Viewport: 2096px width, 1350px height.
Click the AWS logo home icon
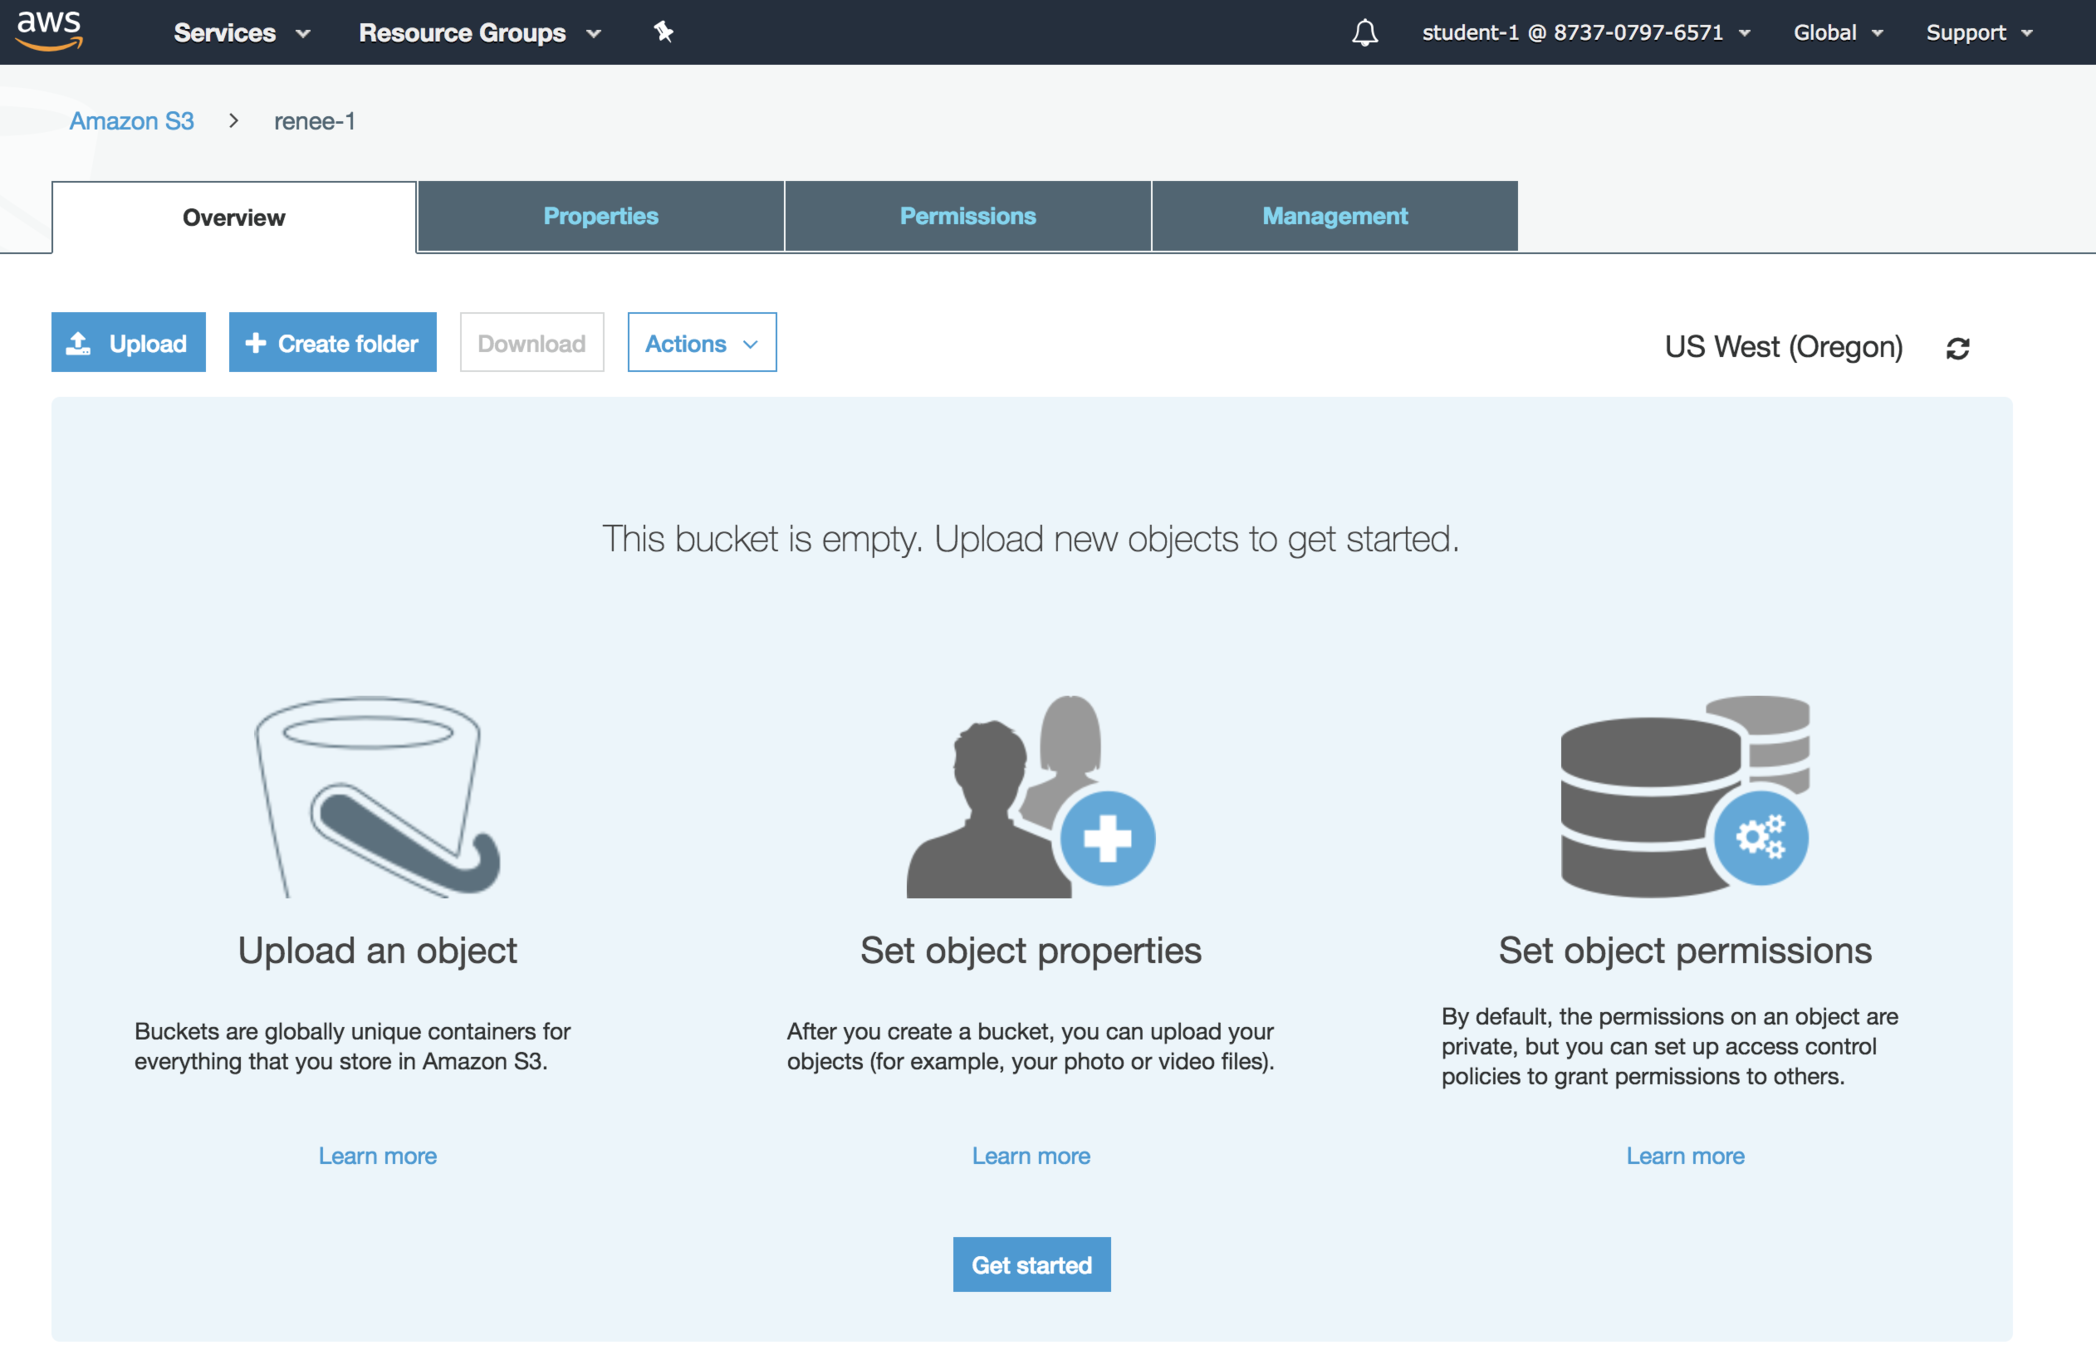point(48,30)
